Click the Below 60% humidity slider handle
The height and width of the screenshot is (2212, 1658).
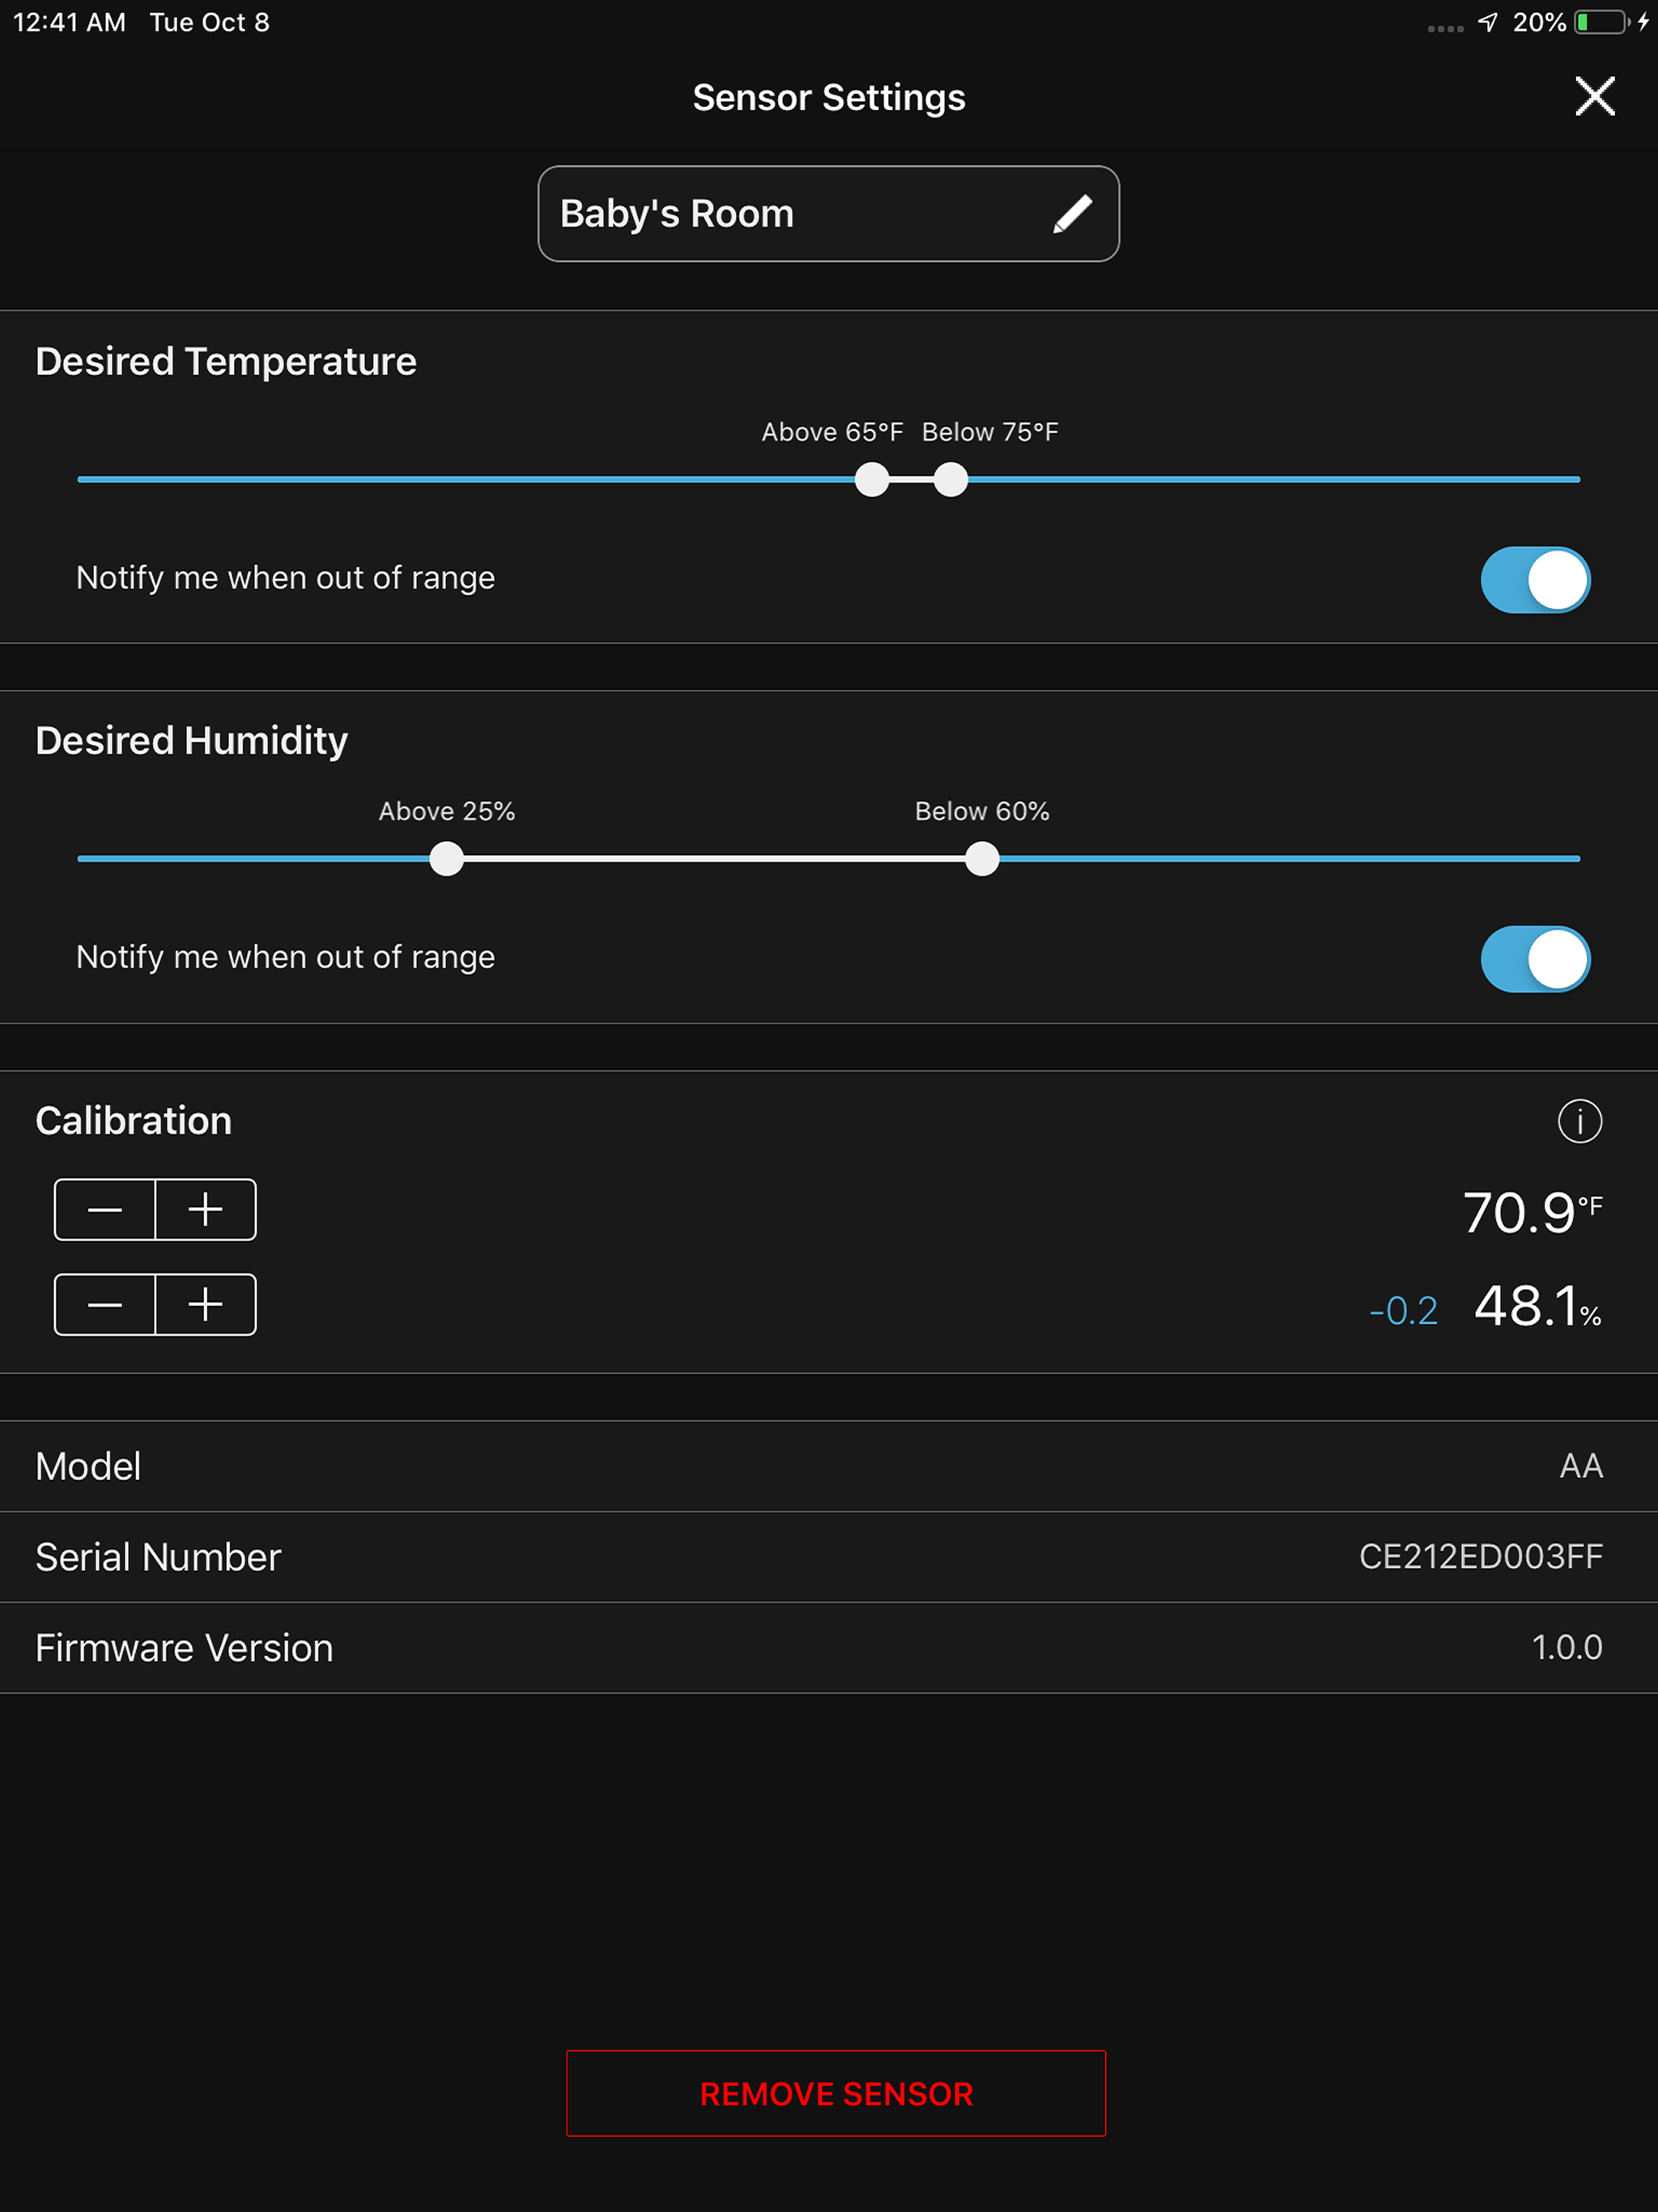tap(982, 859)
